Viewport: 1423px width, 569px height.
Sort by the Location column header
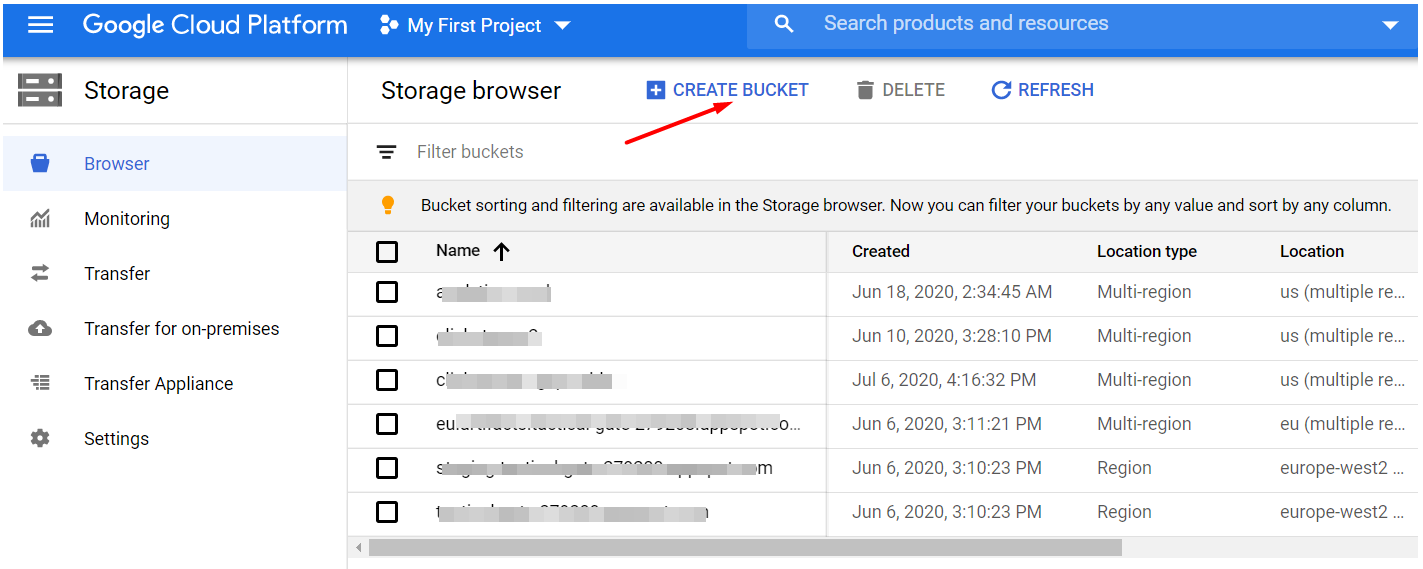click(1312, 251)
